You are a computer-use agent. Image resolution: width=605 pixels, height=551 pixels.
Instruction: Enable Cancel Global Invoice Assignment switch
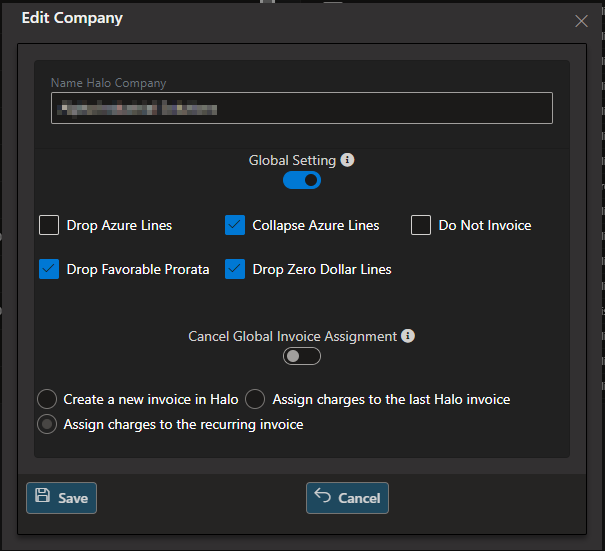click(302, 356)
